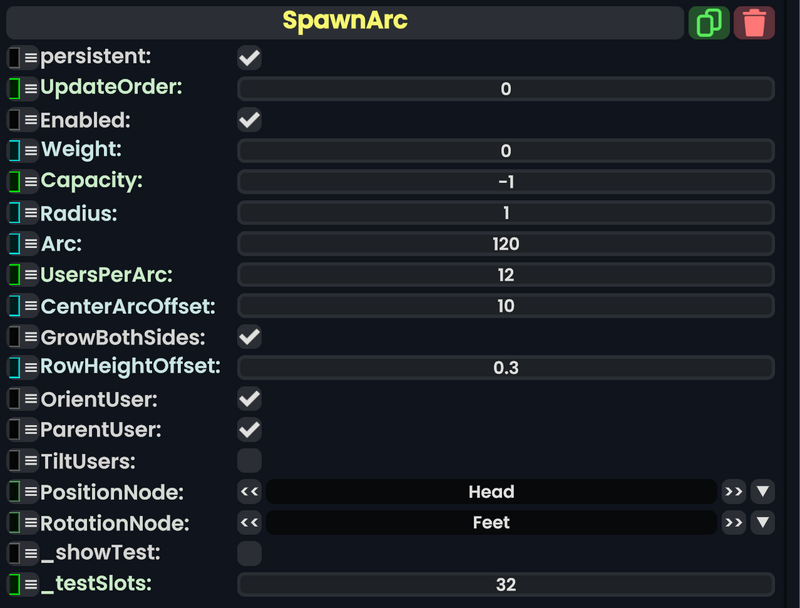Uncheck the persistent checkbox
Screen dimensions: 800x608
click(x=247, y=57)
